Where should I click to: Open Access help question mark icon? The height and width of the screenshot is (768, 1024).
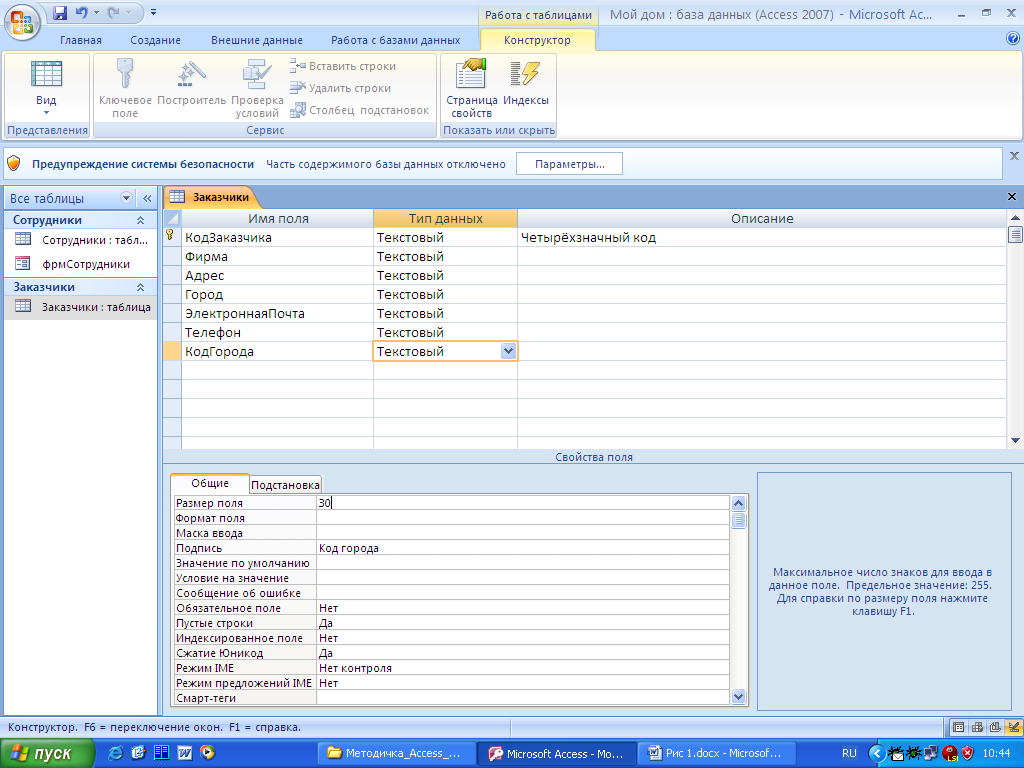[x=1013, y=39]
